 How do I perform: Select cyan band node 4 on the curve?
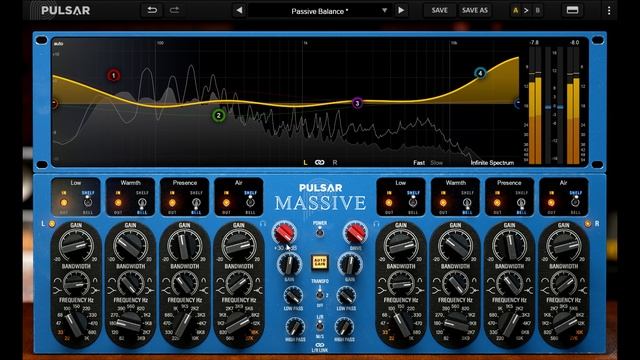coord(480,73)
